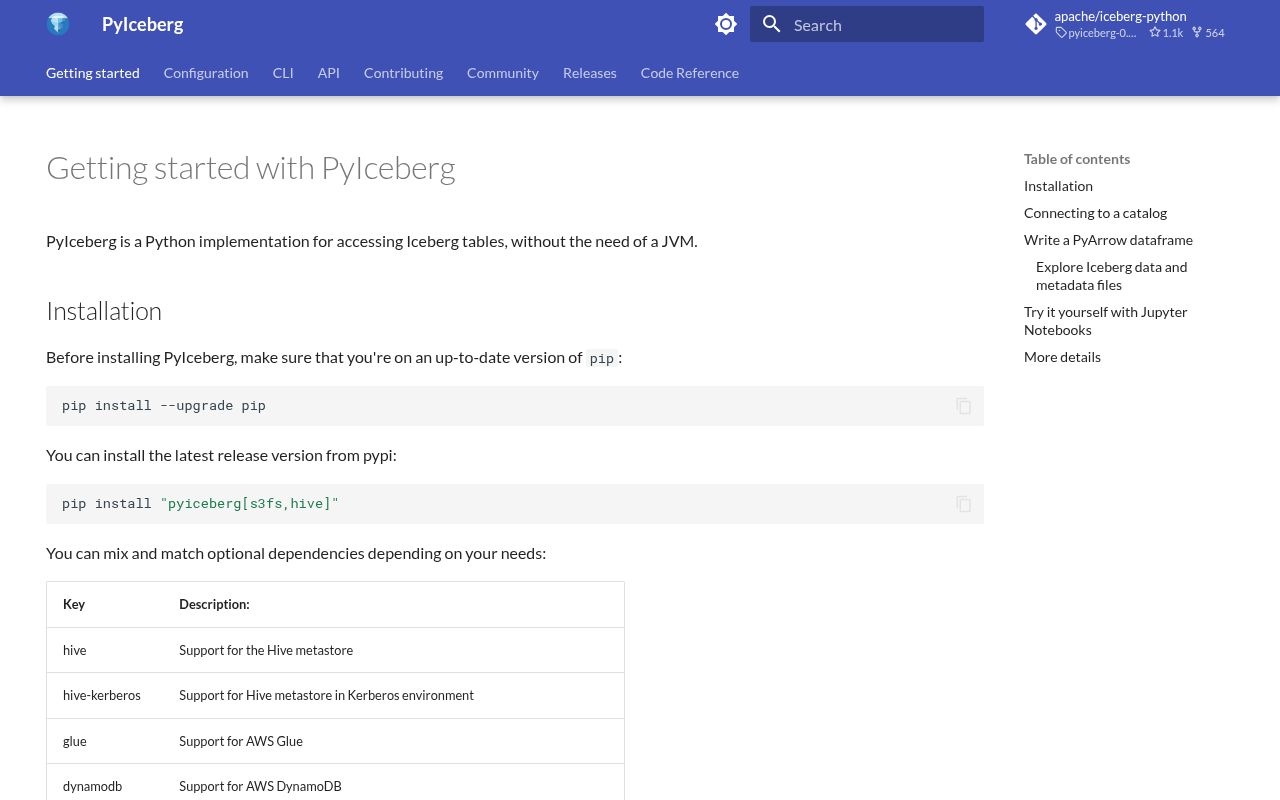The width and height of the screenshot is (1280, 800).
Task: Switch to the CLI tab
Action: (283, 73)
